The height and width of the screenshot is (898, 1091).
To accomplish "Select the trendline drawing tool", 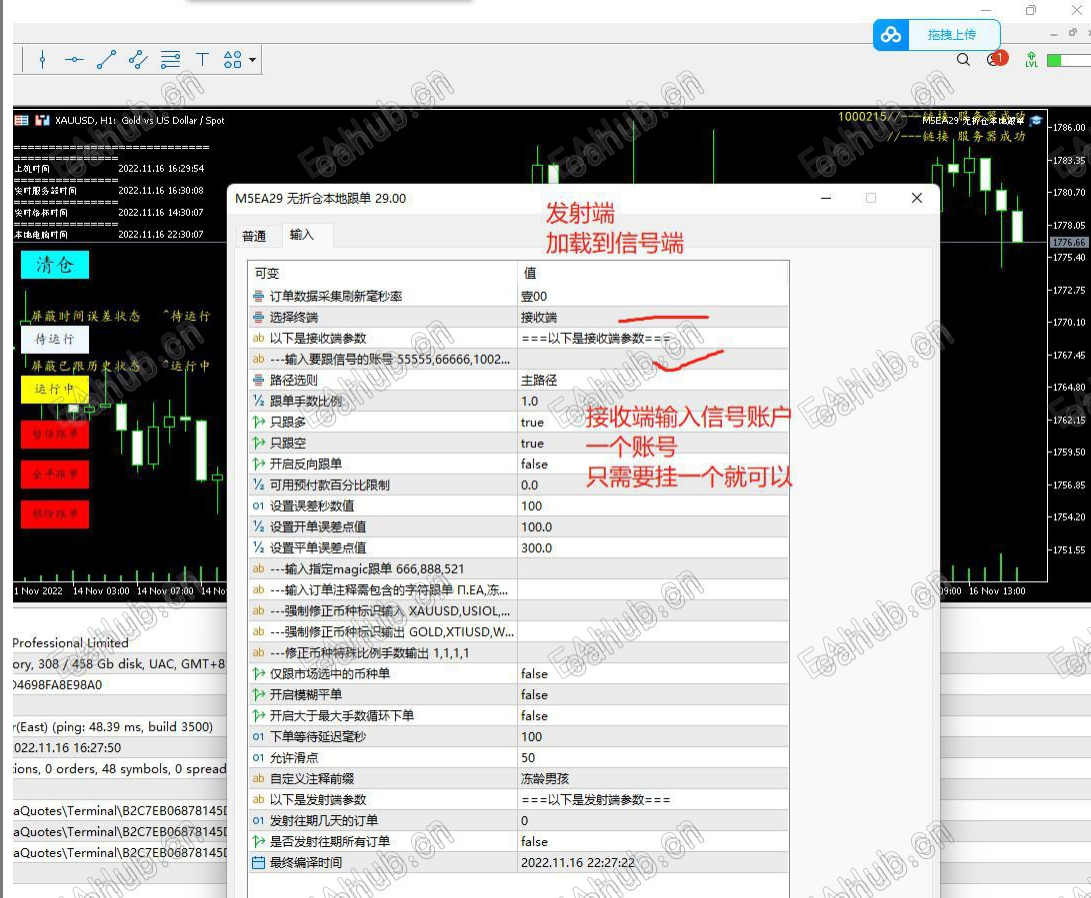I will pos(106,60).
